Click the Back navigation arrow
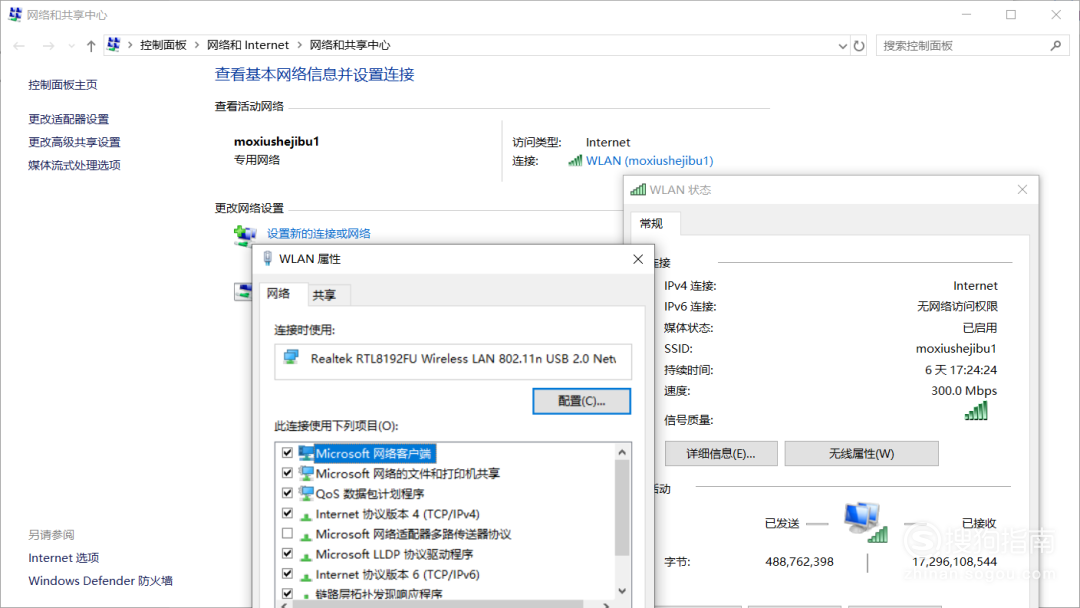Viewport: 1080px width, 608px height. pos(19,45)
